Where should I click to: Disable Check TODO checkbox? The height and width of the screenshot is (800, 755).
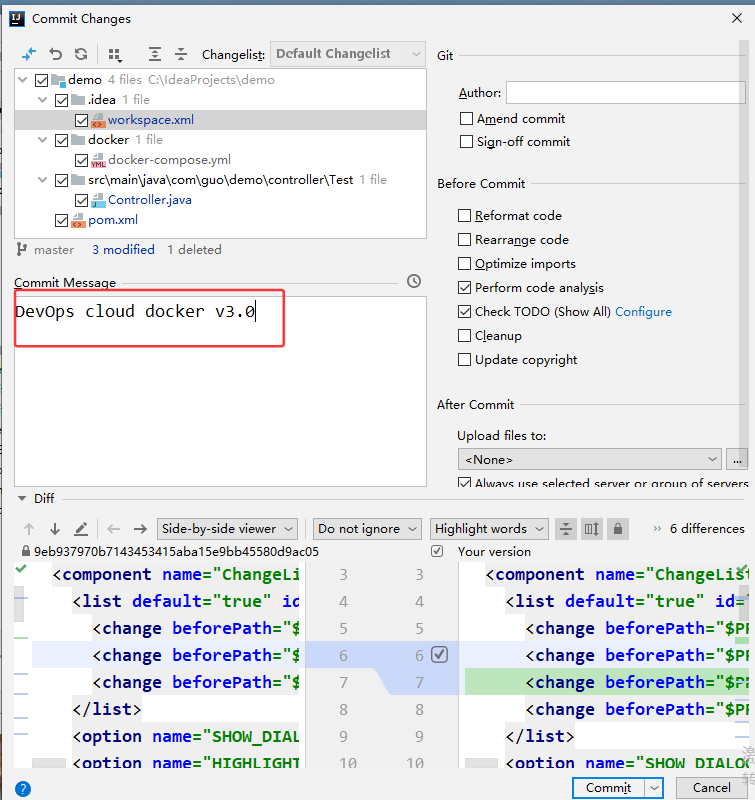point(464,311)
